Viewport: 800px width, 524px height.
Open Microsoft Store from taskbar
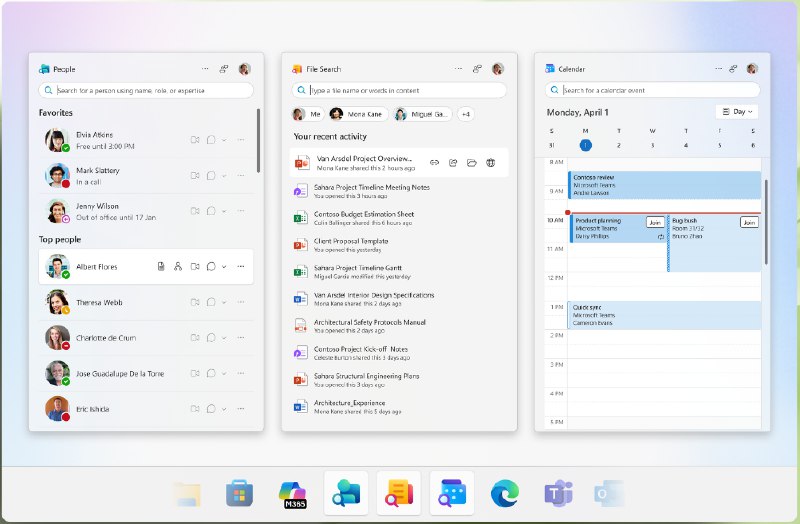(240, 493)
